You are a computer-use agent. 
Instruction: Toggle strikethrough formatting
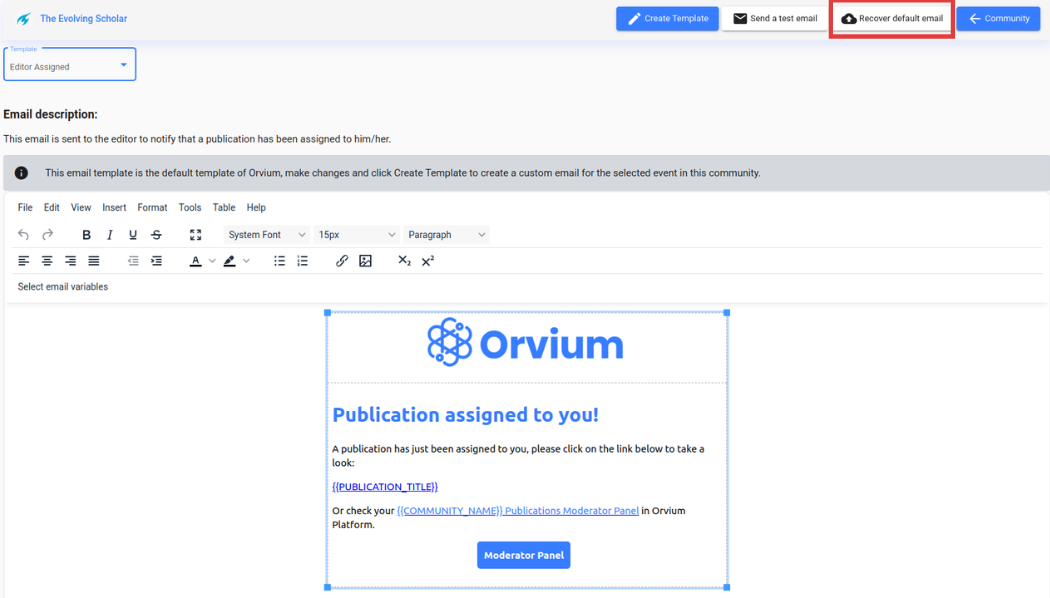156,234
